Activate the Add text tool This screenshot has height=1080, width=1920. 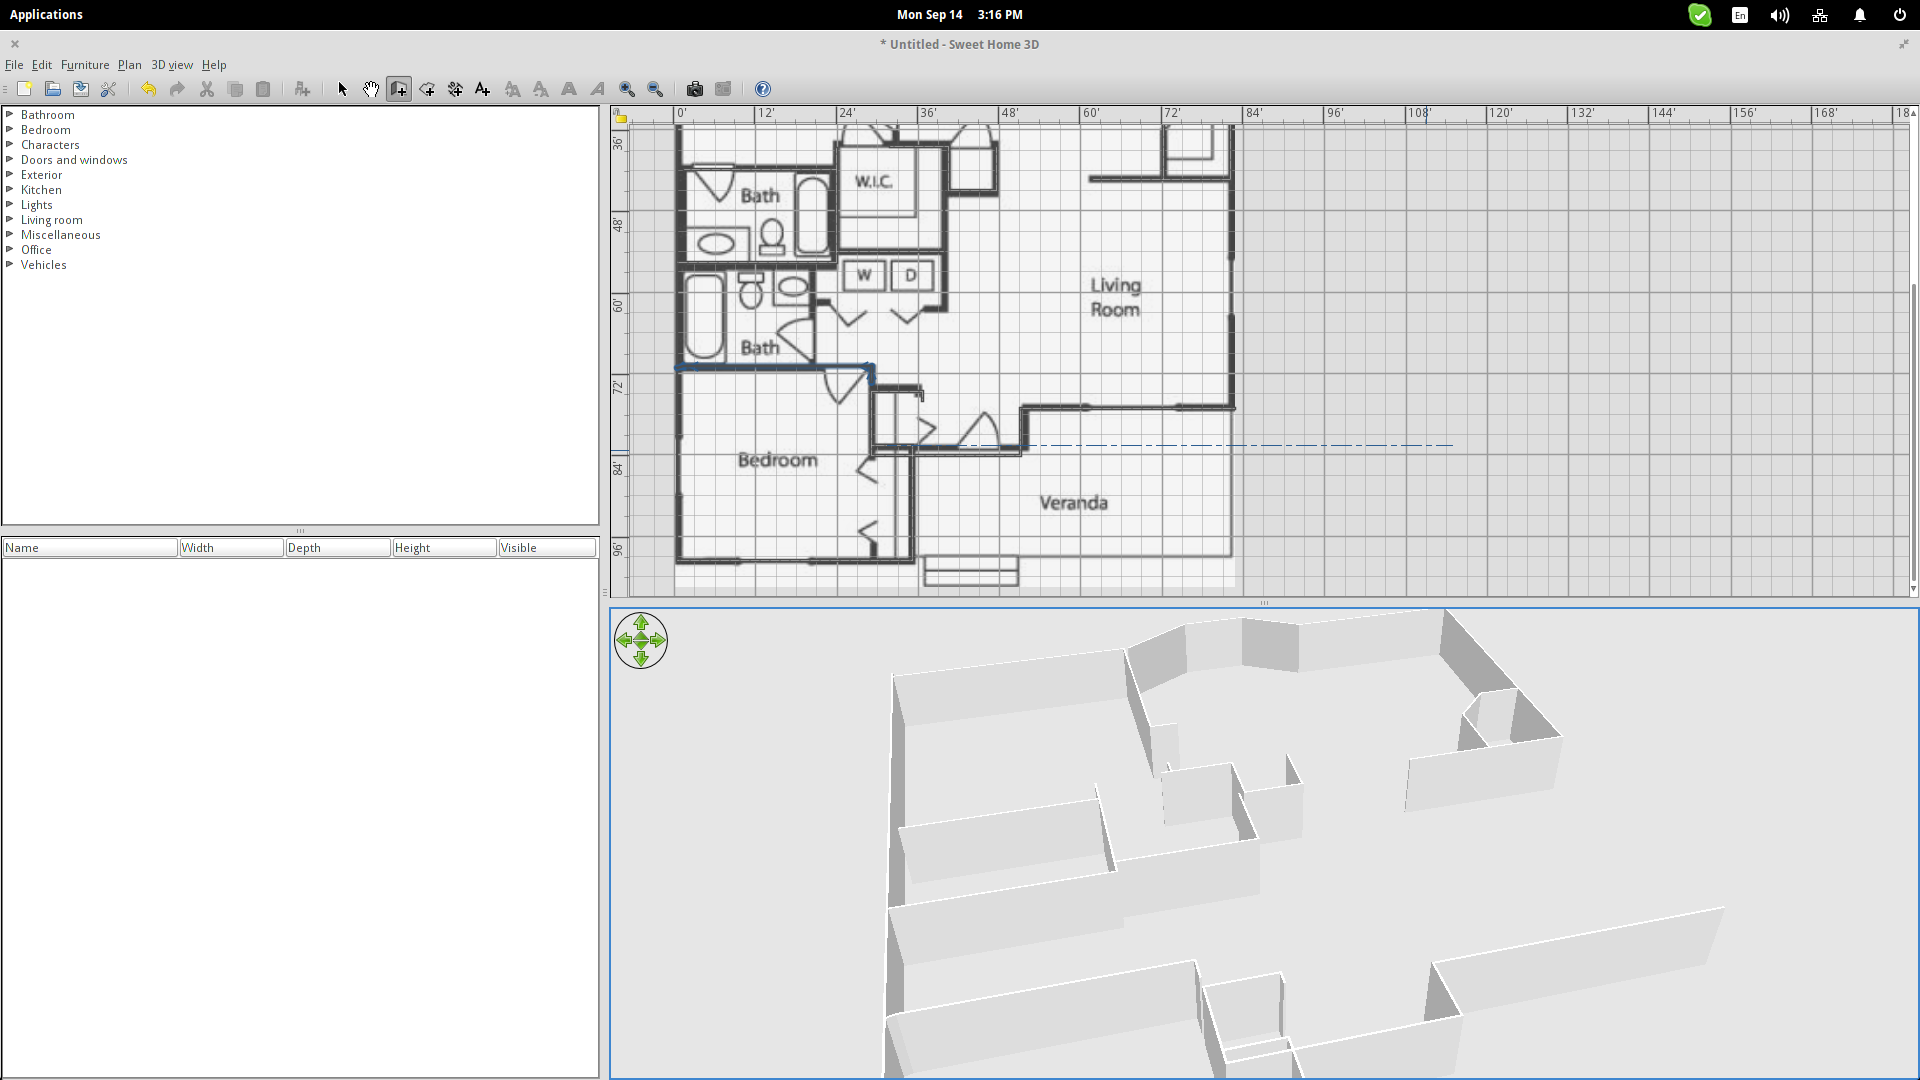[483, 89]
